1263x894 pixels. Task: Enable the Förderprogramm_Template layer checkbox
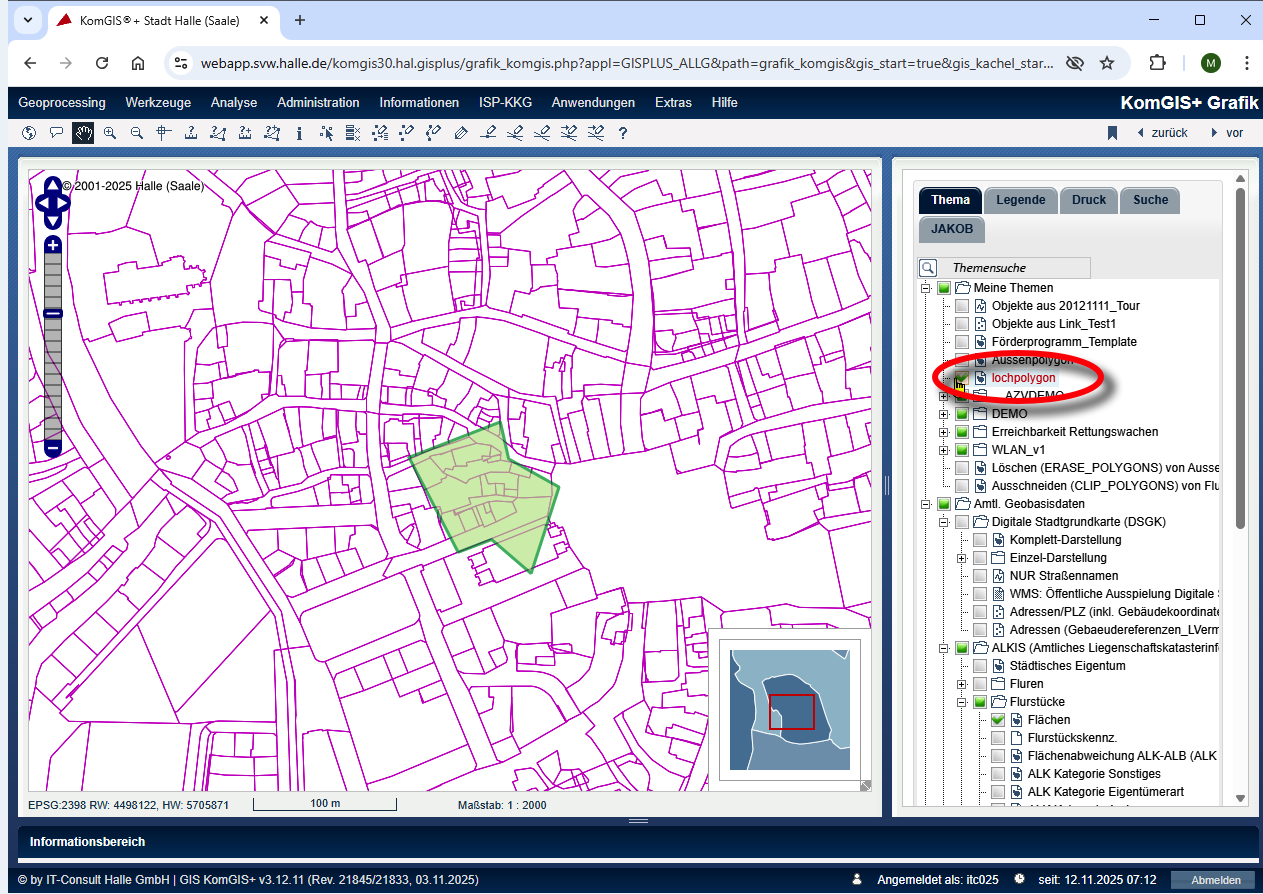coord(961,342)
